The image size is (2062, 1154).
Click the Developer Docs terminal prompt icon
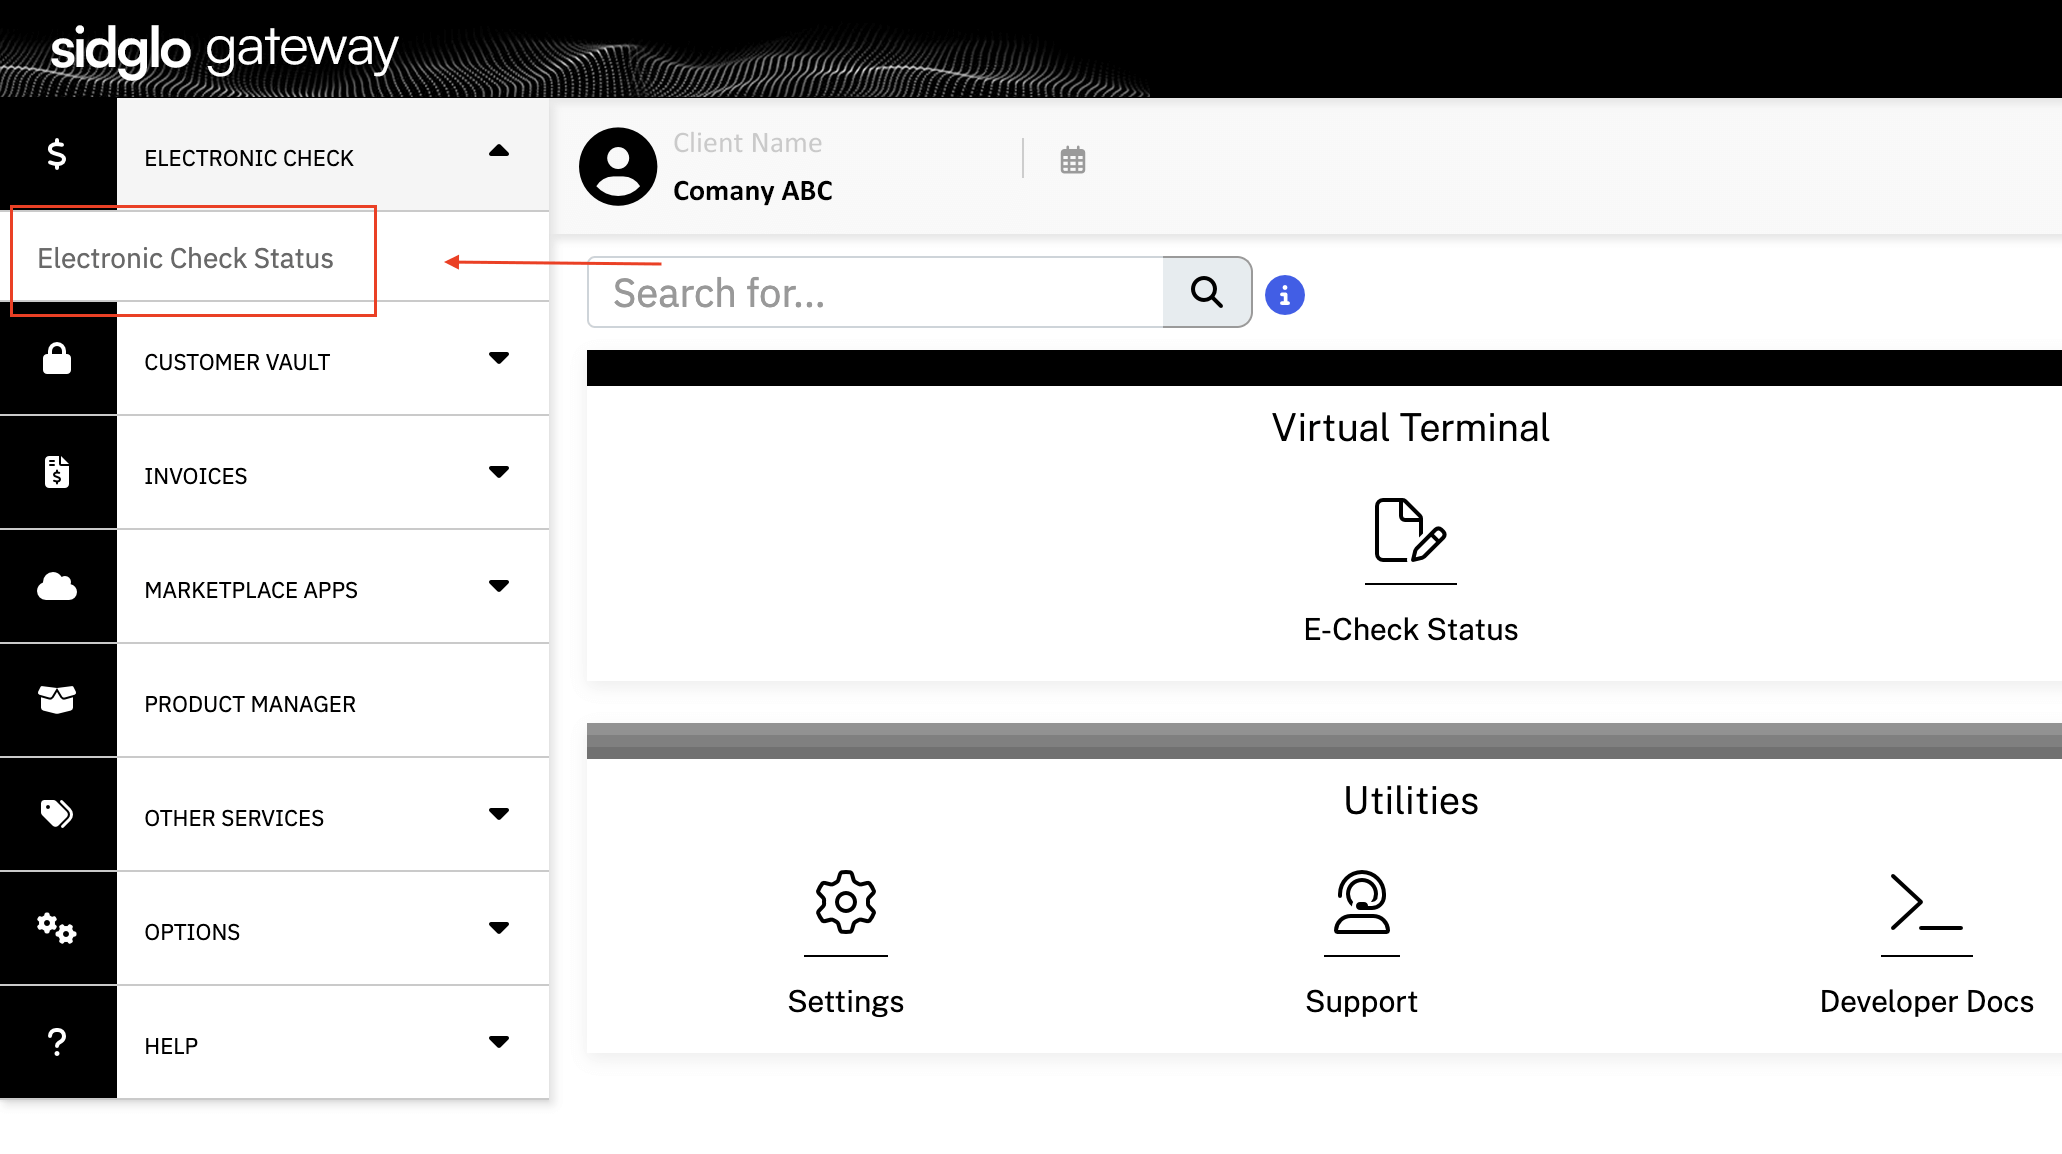(1926, 902)
